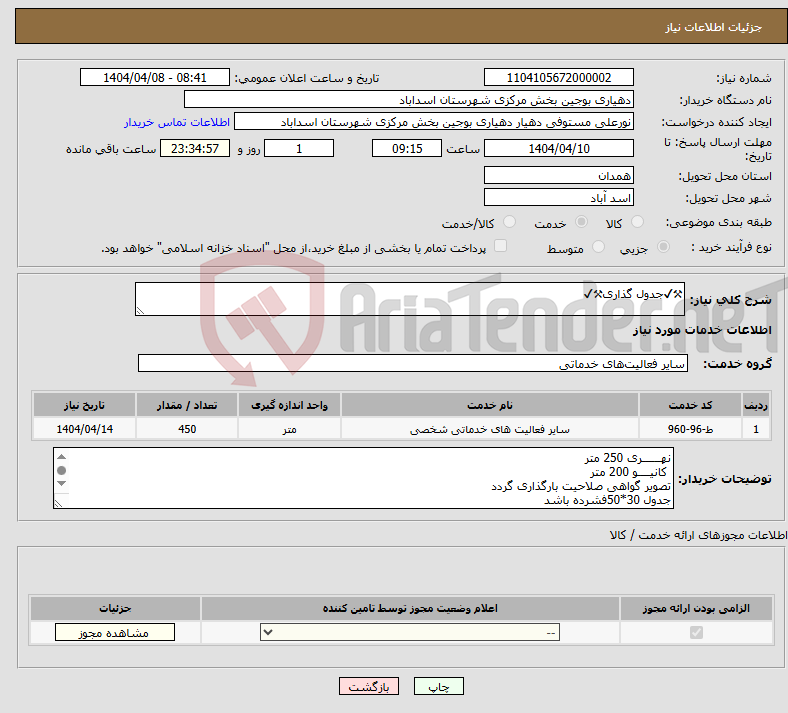Click the deadline time field 09:15

pyautogui.click(x=407, y=148)
